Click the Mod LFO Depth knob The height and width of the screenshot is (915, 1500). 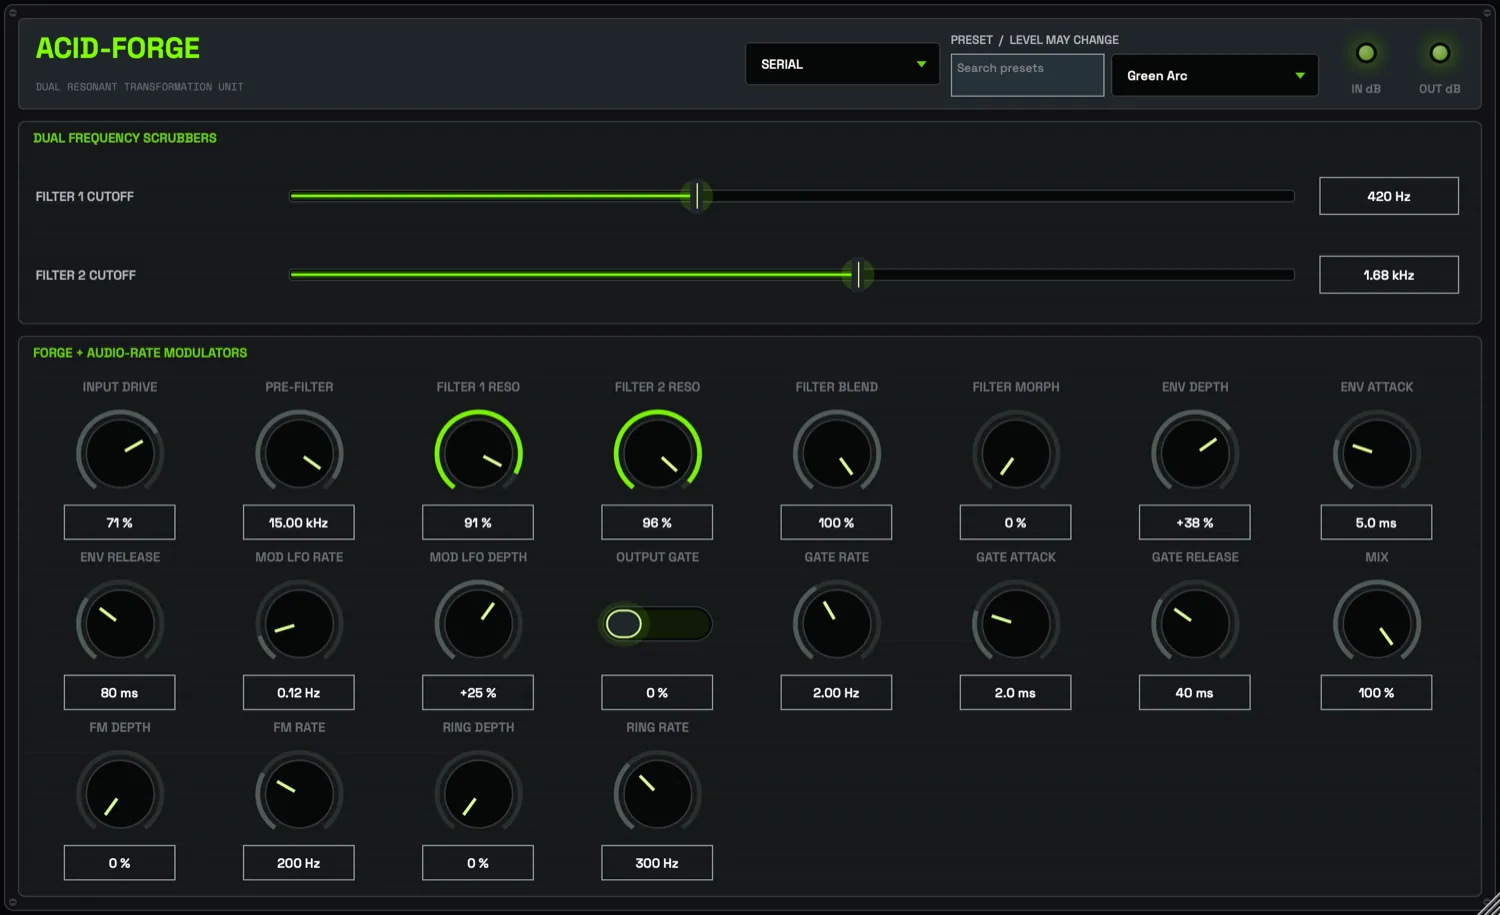(478, 623)
